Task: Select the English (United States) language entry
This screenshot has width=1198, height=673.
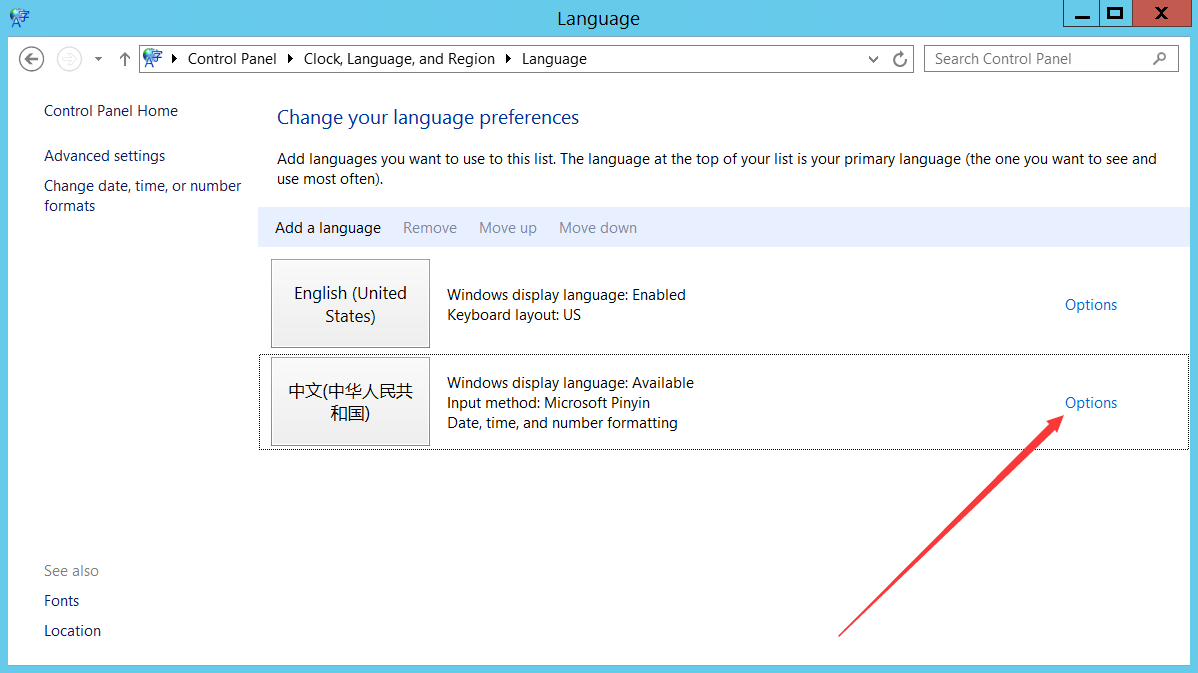Action: tap(349, 304)
